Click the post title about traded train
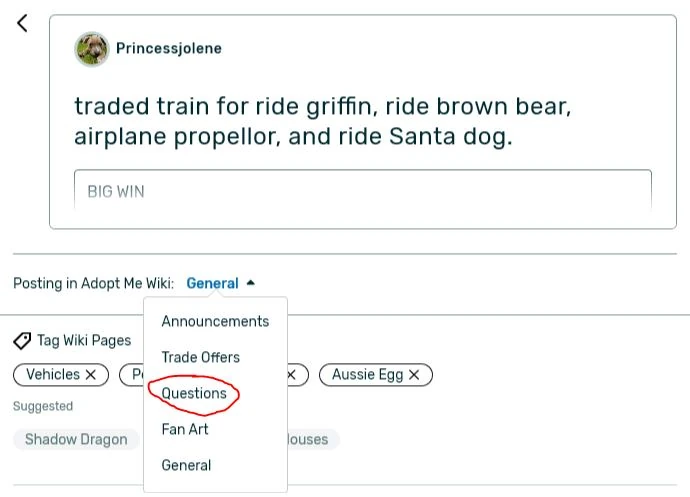 coord(322,121)
